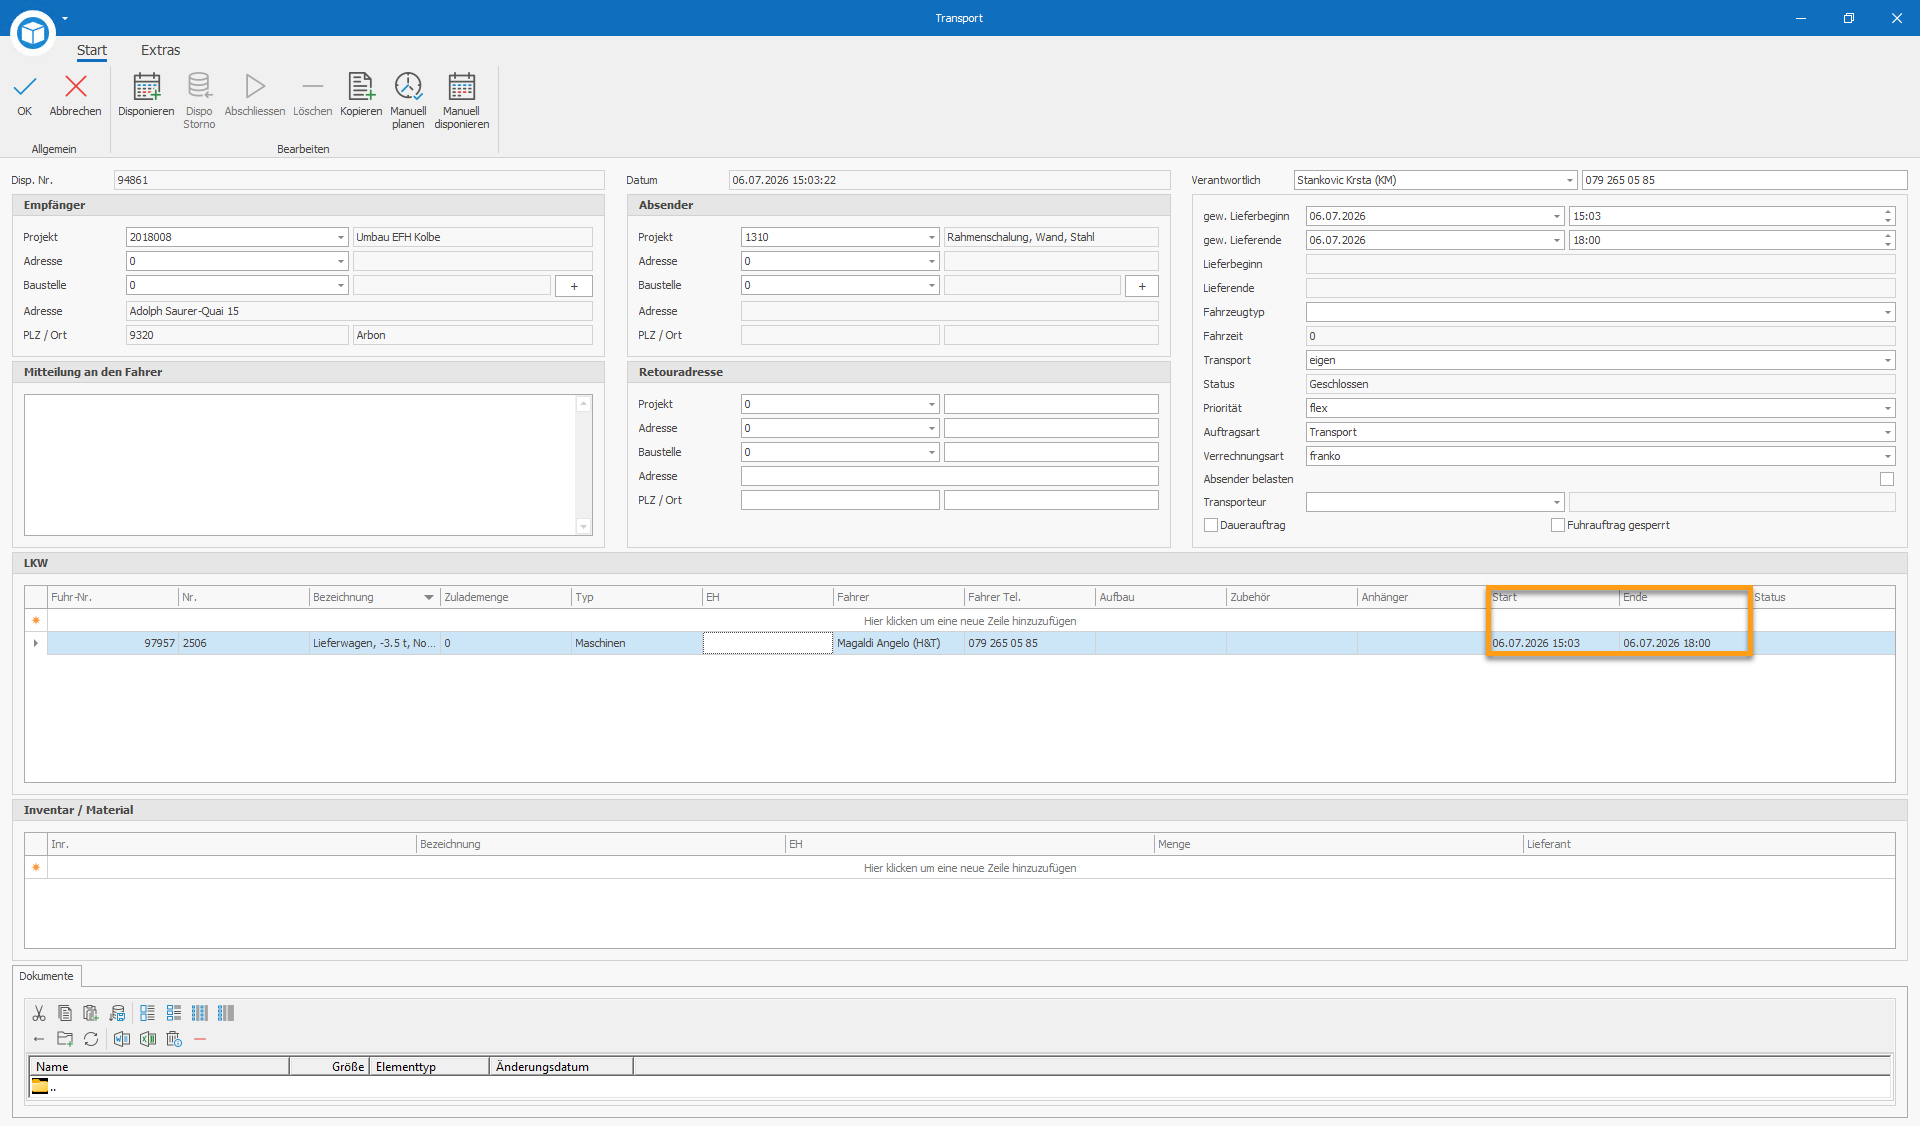Screen dimensions: 1920x1126
Task: Click the plus button beside Absender Baustelle
Action: pos(1142,286)
